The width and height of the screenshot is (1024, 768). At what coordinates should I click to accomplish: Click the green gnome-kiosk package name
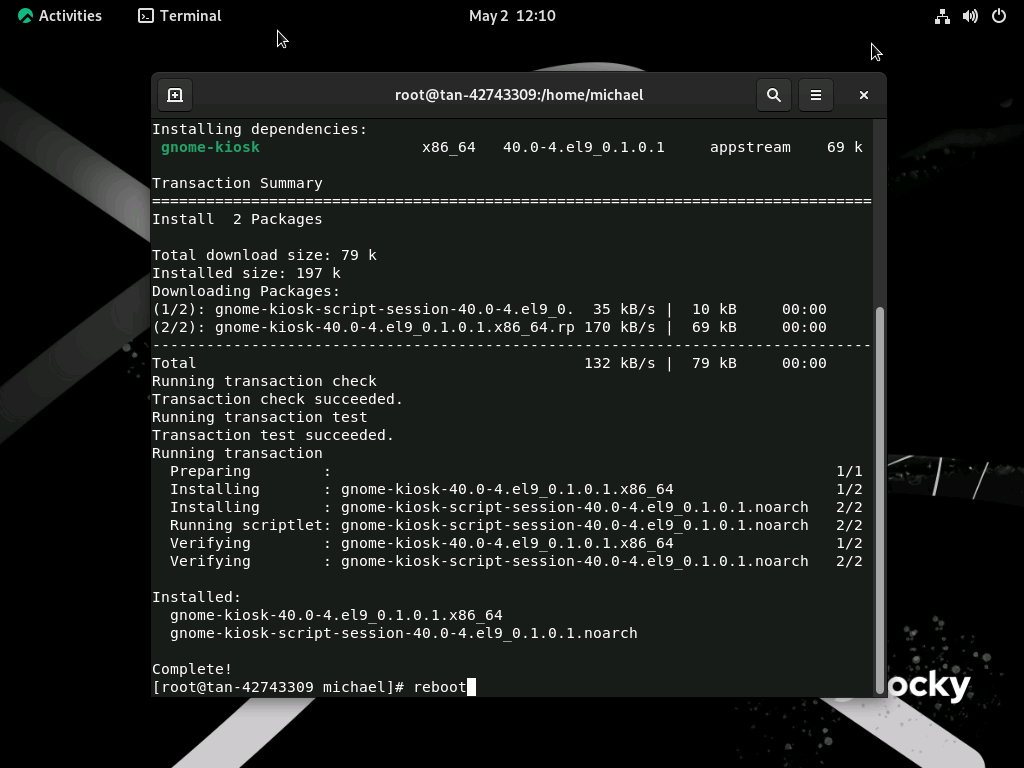[x=210, y=147]
